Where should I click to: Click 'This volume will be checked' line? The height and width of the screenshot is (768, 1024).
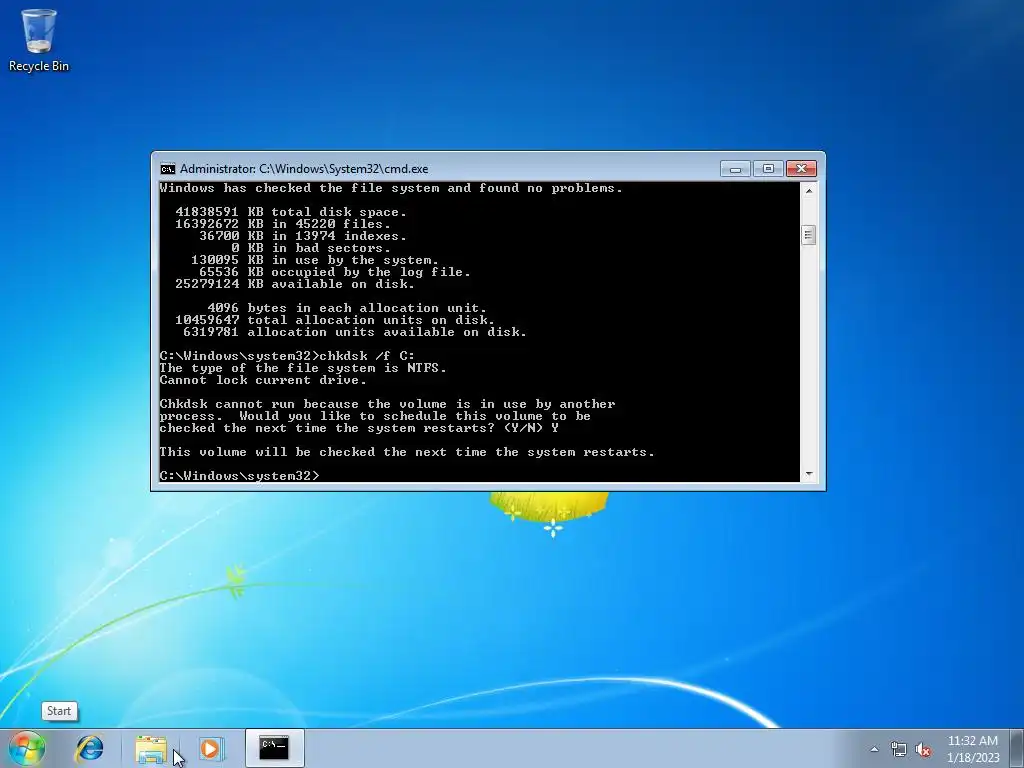(x=406, y=452)
